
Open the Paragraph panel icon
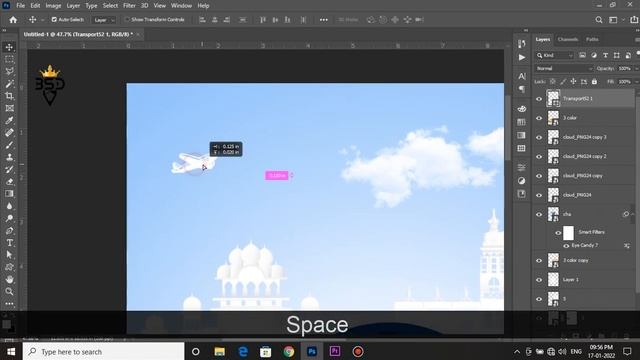[522, 89]
